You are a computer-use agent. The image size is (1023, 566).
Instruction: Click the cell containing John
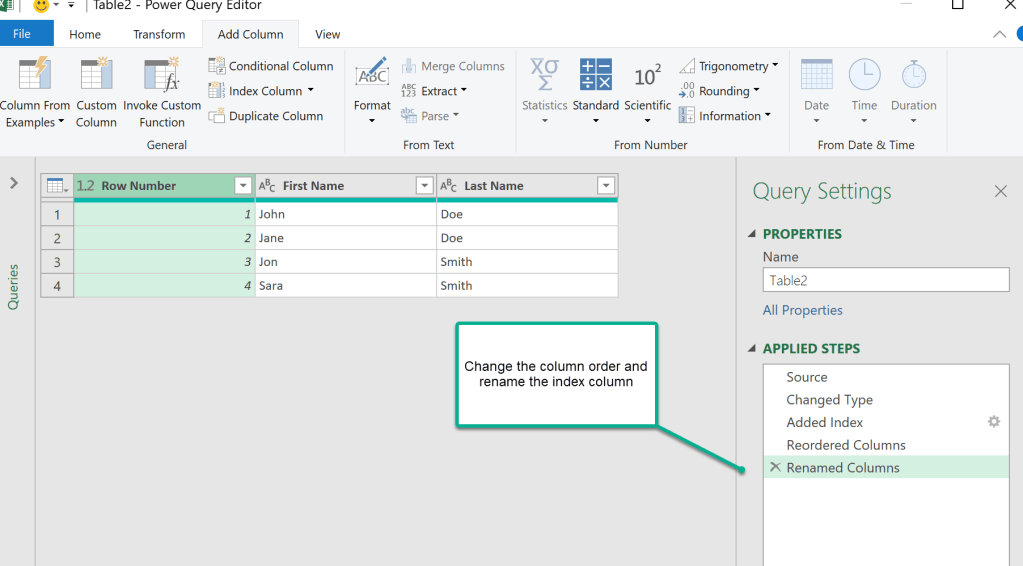point(346,214)
